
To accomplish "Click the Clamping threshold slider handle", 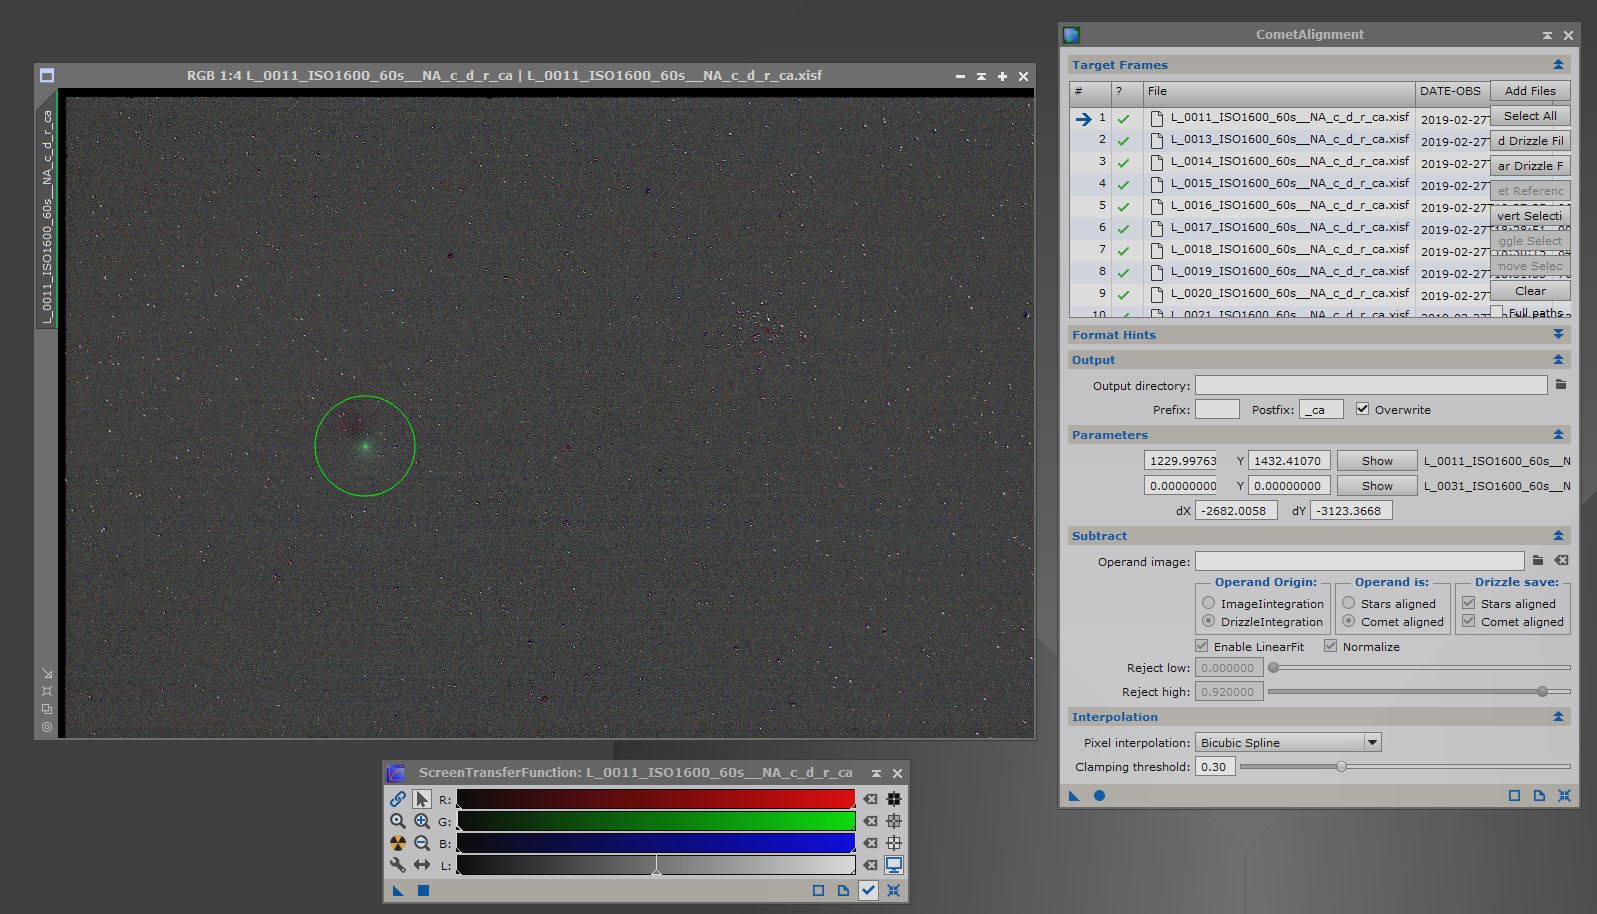I will (x=1341, y=767).
